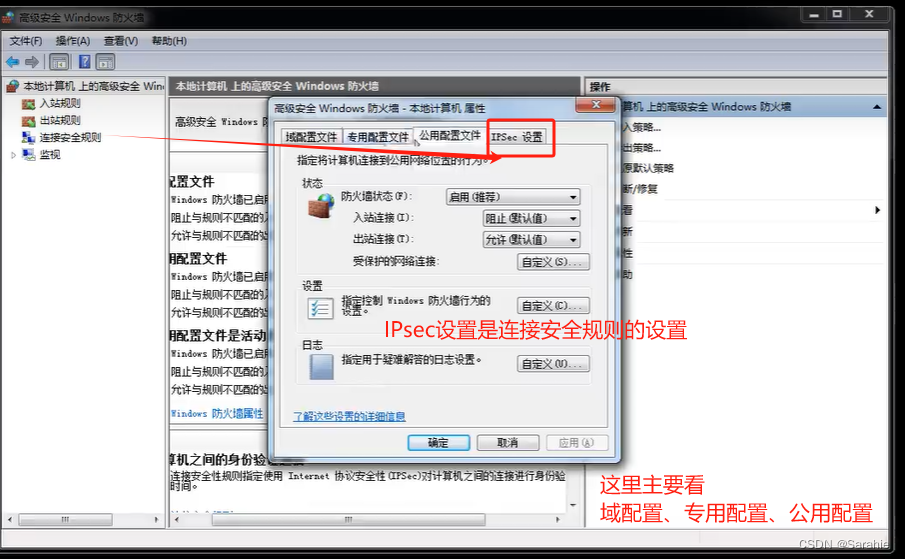
Task: Click the center pane scroll right arrow
Action: coord(558,520)
